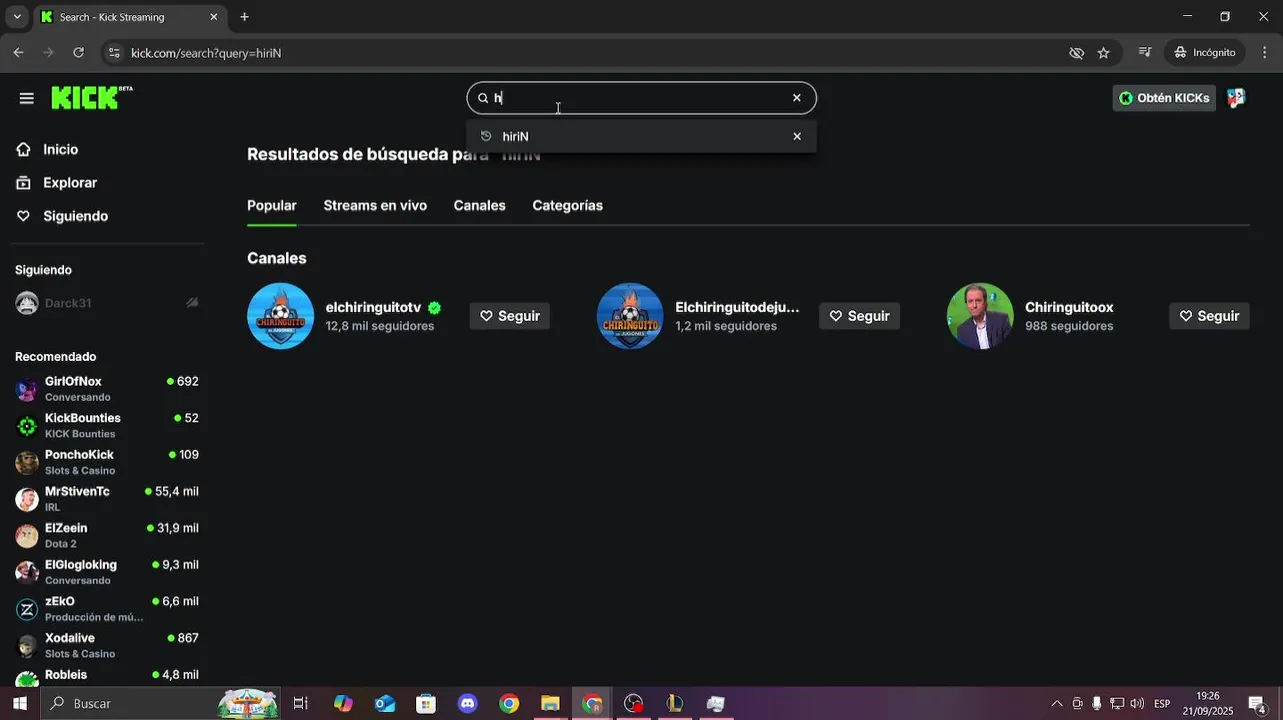
Task: Open the elchiringuitotv channel name
Action: point(373,307)
